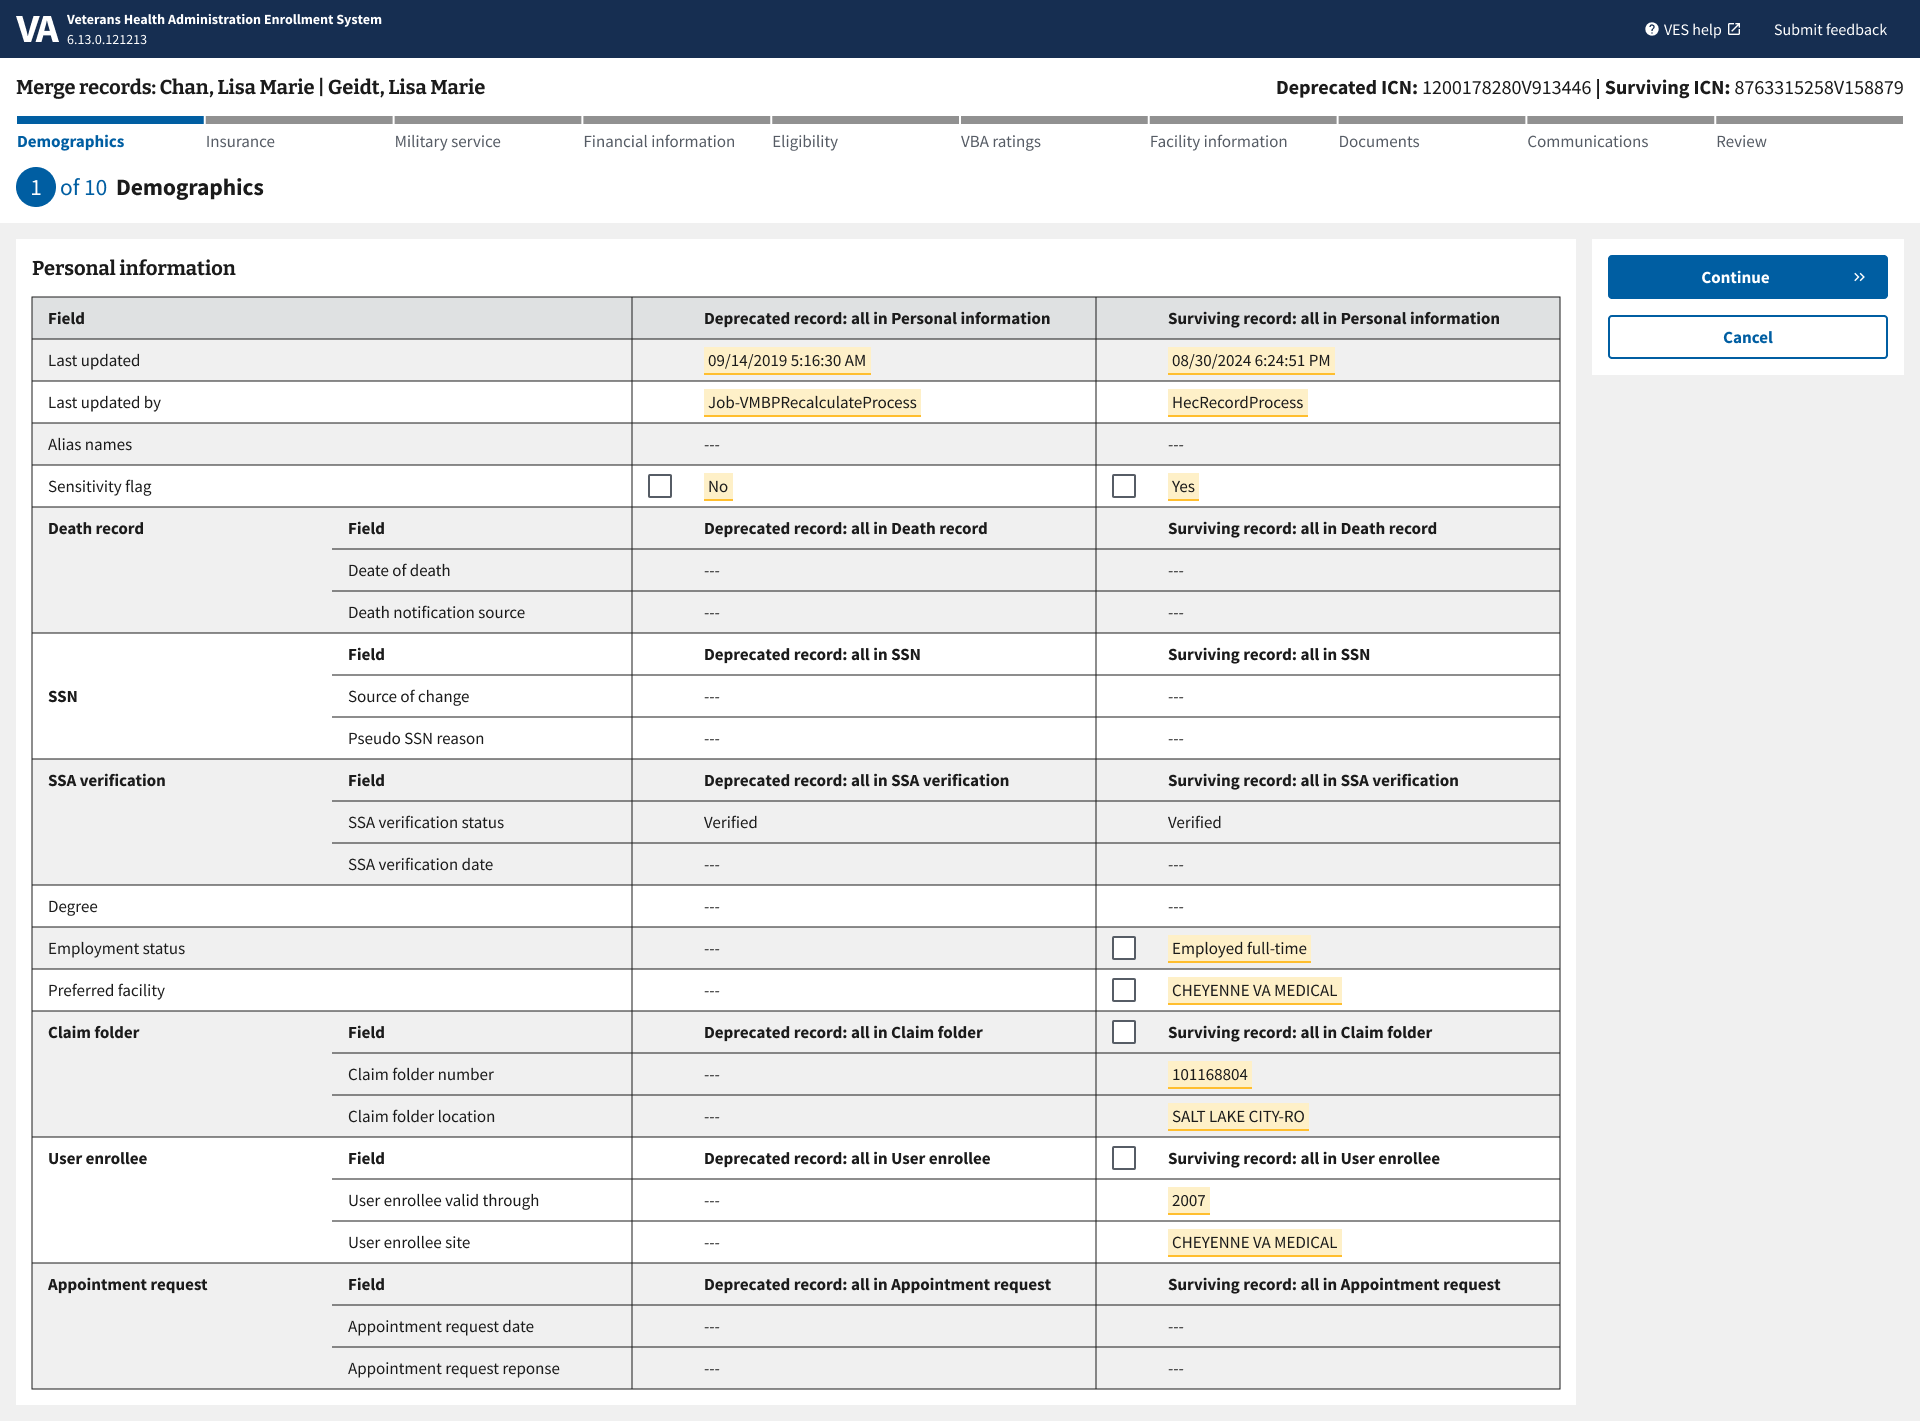This screenshot has height=1421, width=1920.
Task: Open the Insurance step tab
Action: click(x=240, y=141)
